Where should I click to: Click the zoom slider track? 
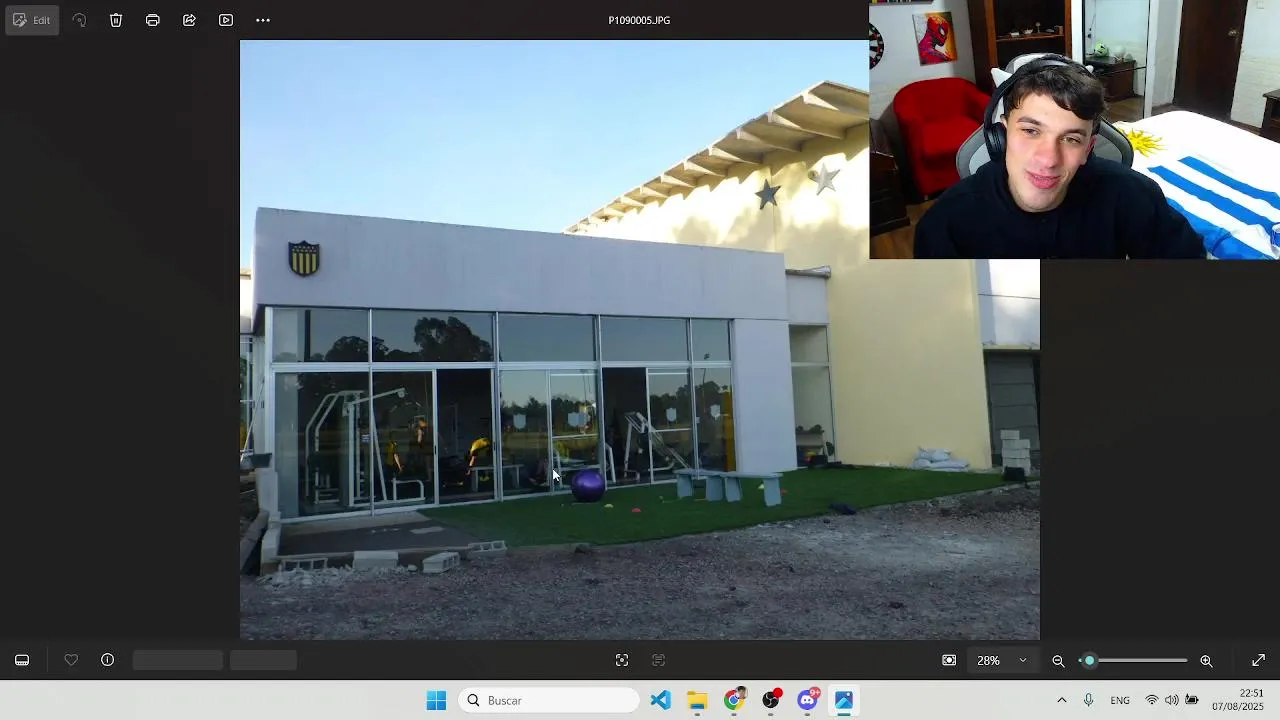click(x=1134, y=660)
